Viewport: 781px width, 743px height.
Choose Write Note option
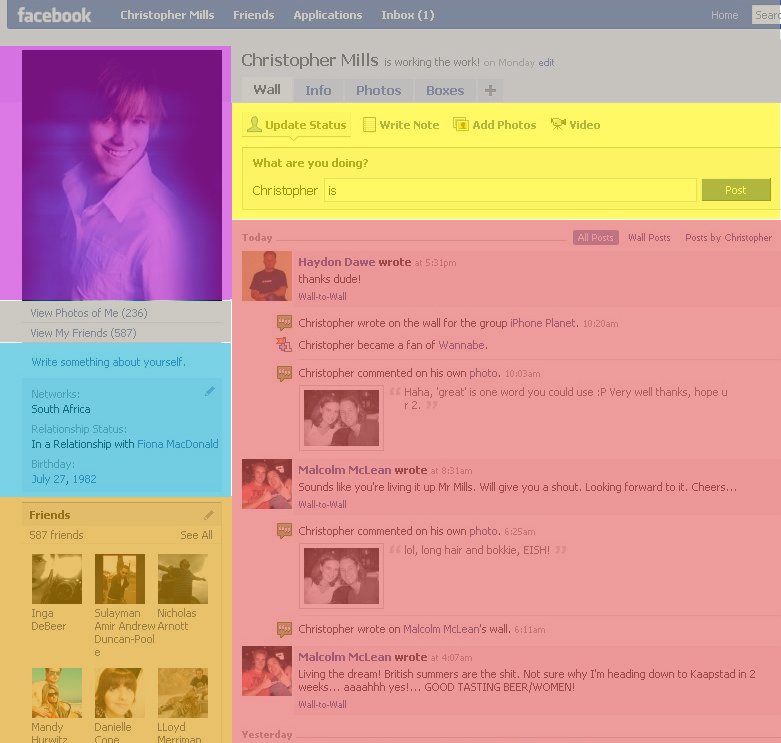409,125
